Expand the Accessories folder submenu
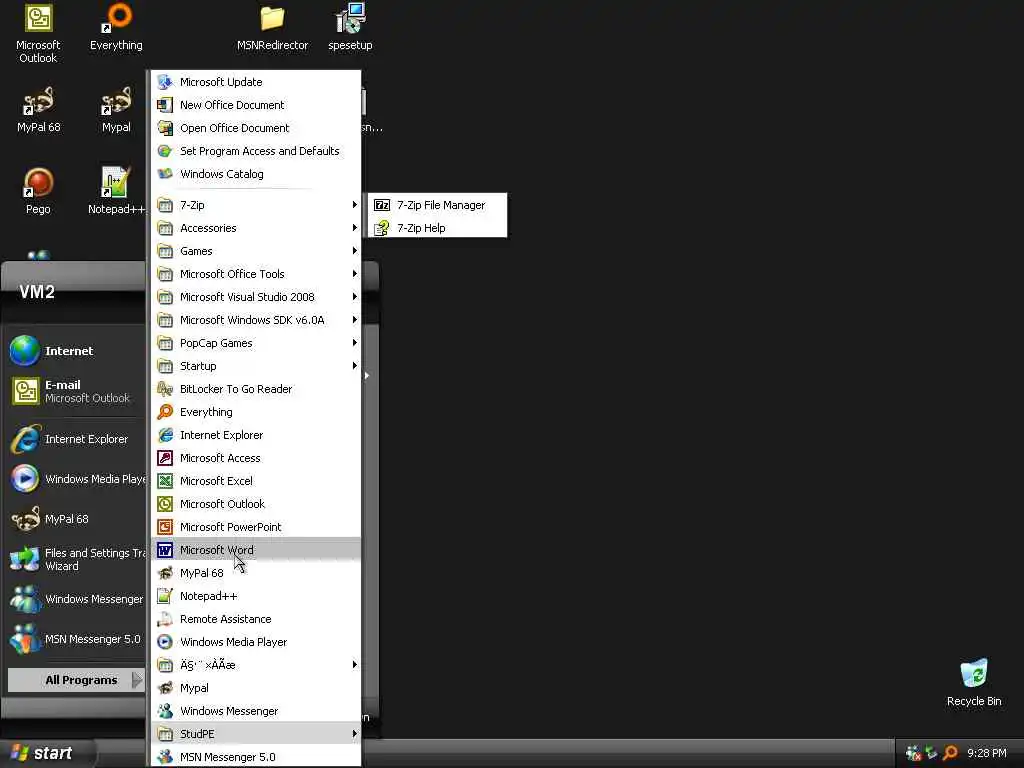The height and width of the screenshot is (768, 1024). (256, 228)
